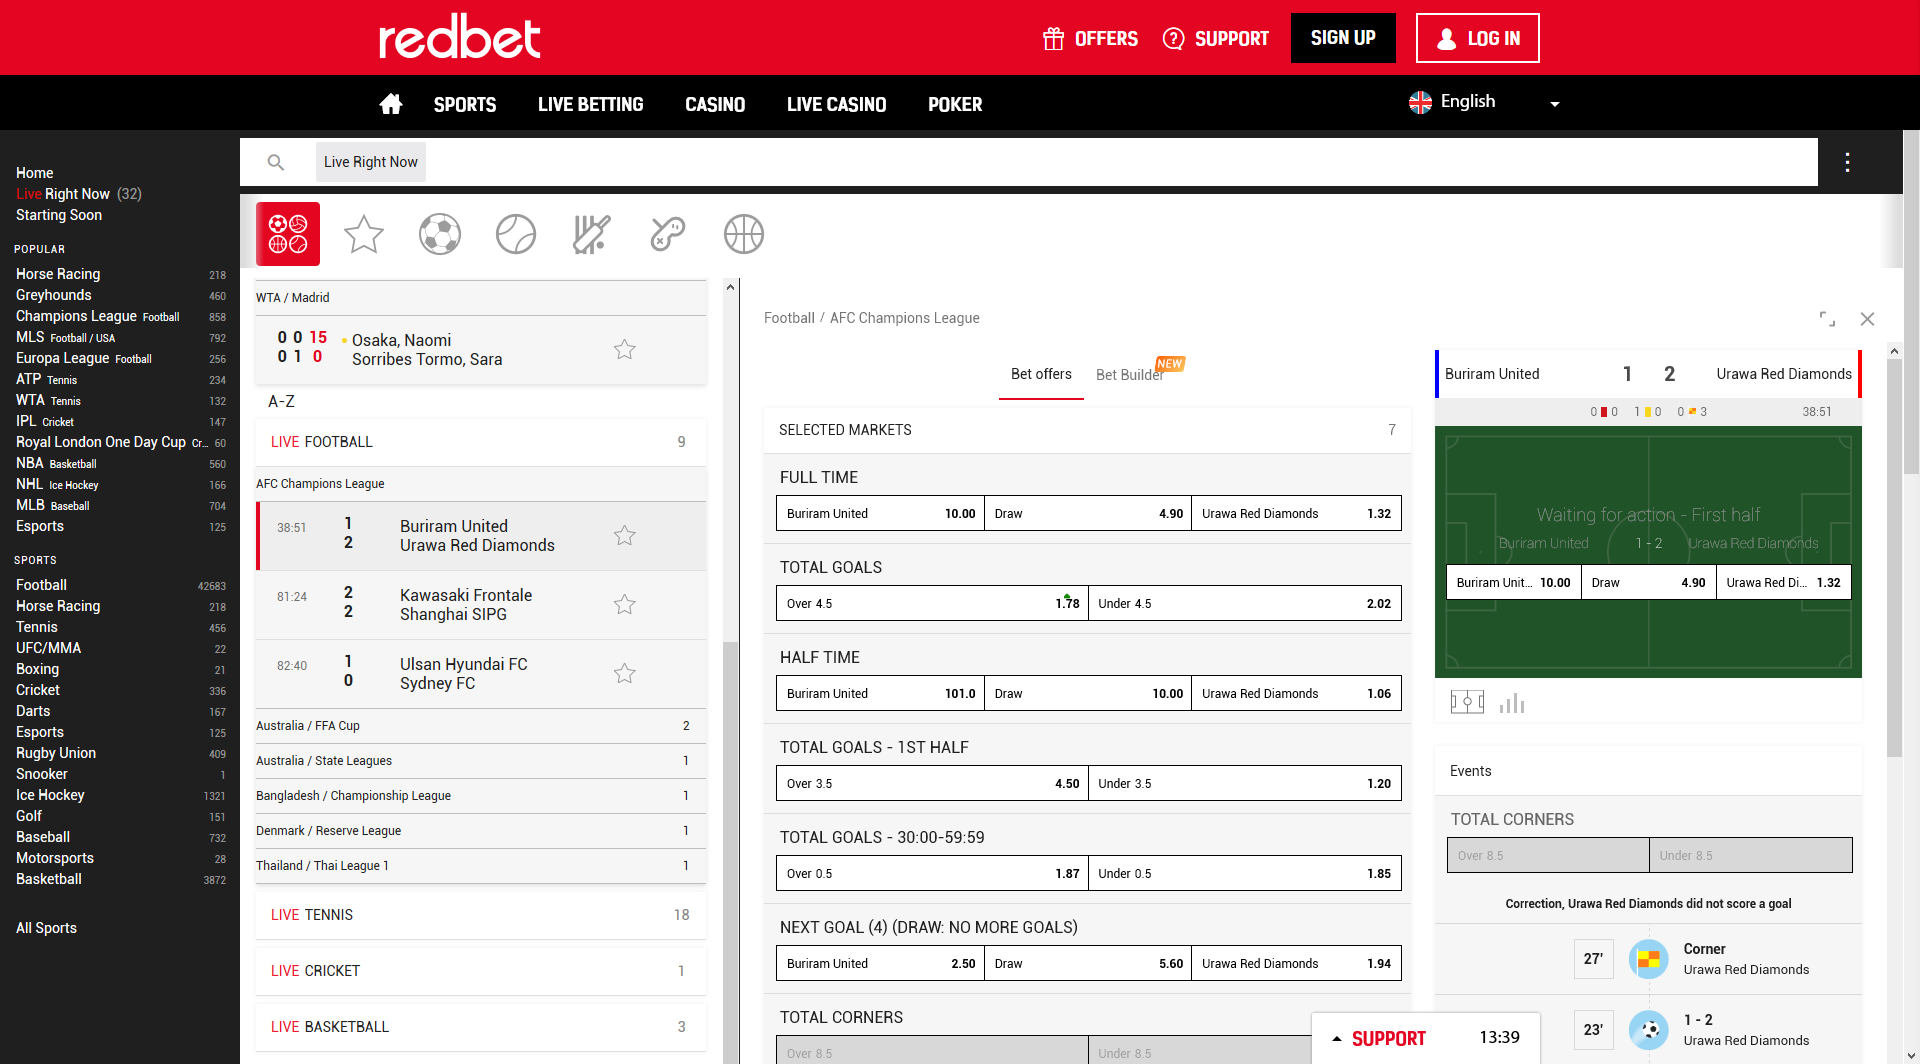Expand Australia / FFA Cup league
1920x1064 pixels.
[480, 726]
